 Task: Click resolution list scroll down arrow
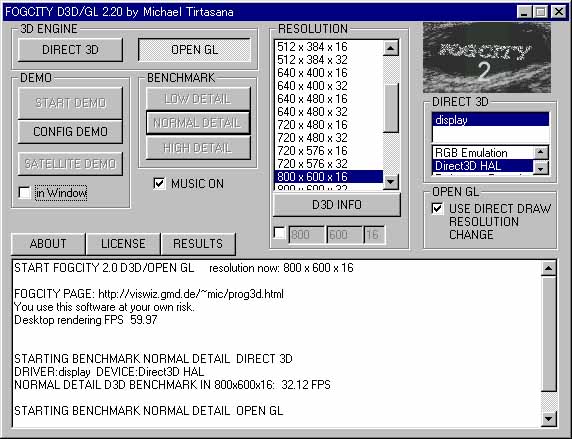[x=391, y=182]
